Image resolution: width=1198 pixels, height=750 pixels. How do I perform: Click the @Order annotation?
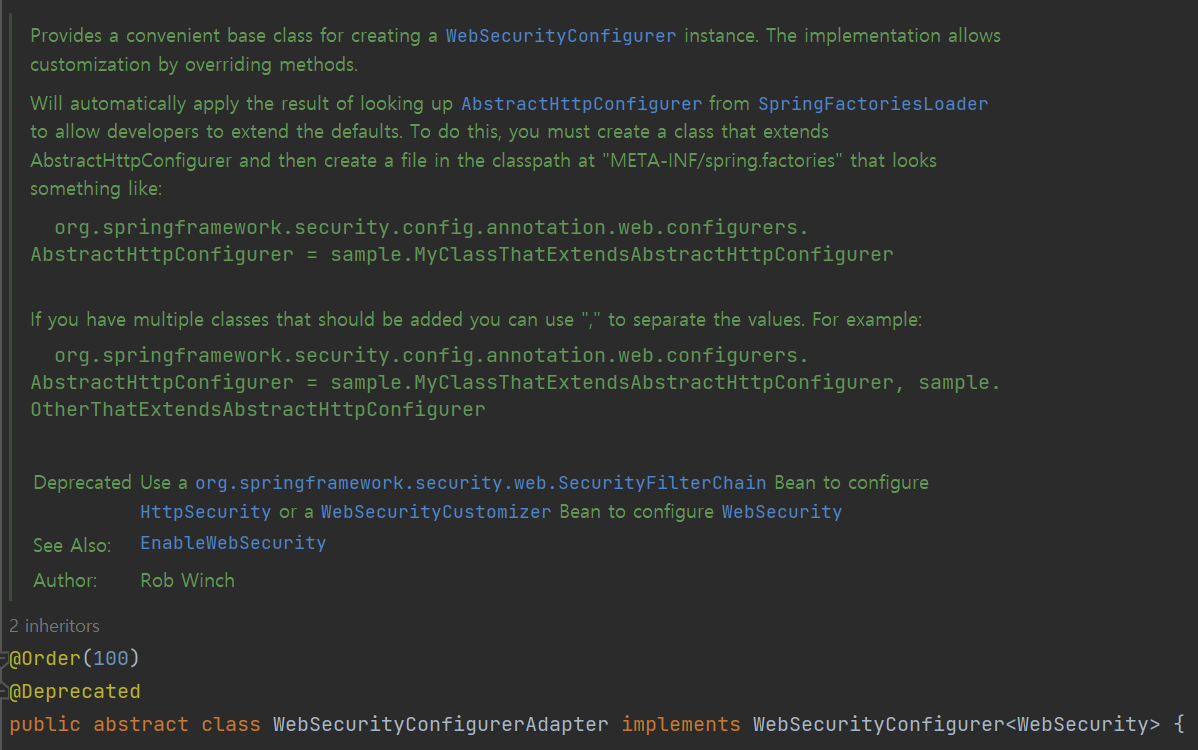pyautogui.click(x=45, y=658)
